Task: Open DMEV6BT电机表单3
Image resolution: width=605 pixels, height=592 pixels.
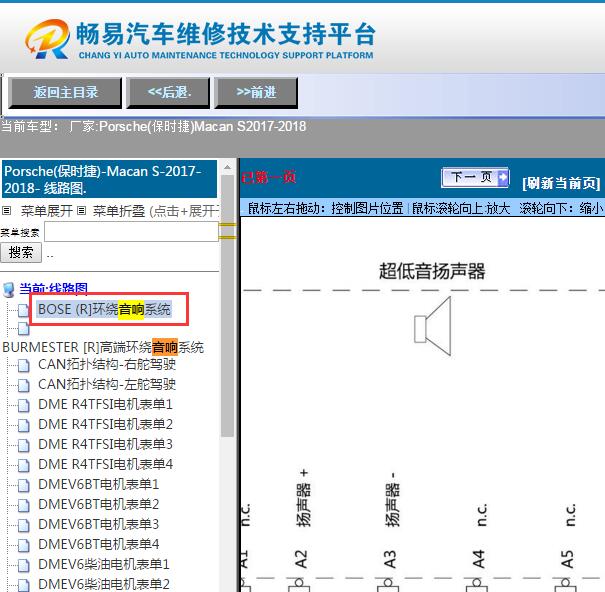Action: coord(98,524)
